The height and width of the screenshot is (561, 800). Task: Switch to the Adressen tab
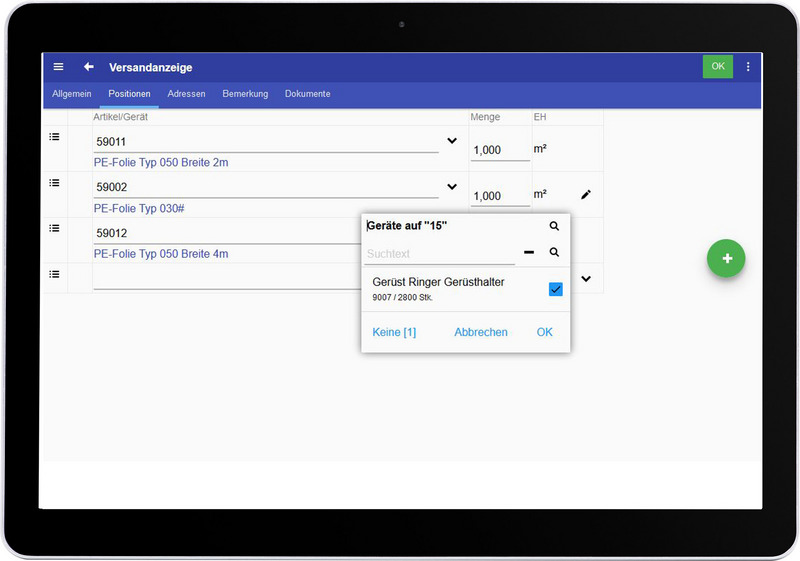tap(186, 94)
